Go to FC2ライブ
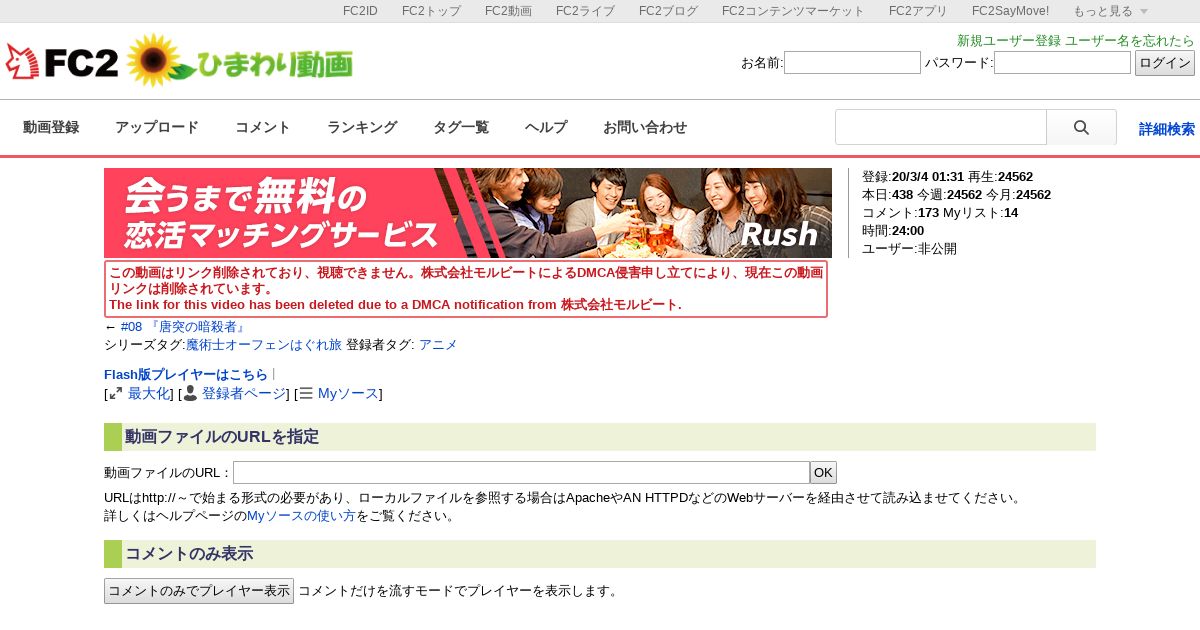 pos(585,11)
